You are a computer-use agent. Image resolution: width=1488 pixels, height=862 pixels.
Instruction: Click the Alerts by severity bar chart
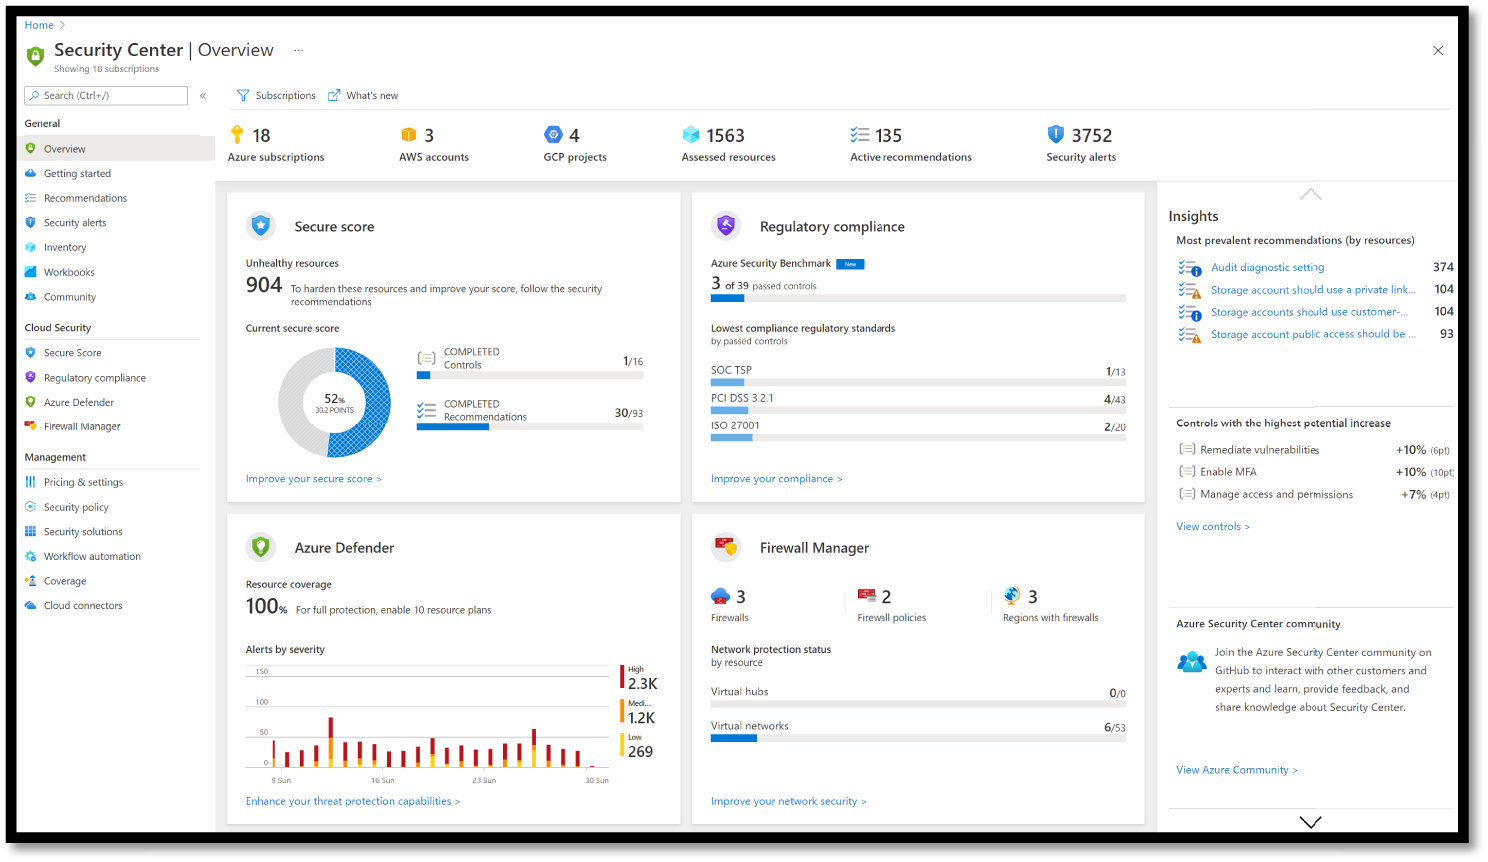[427, 718]
